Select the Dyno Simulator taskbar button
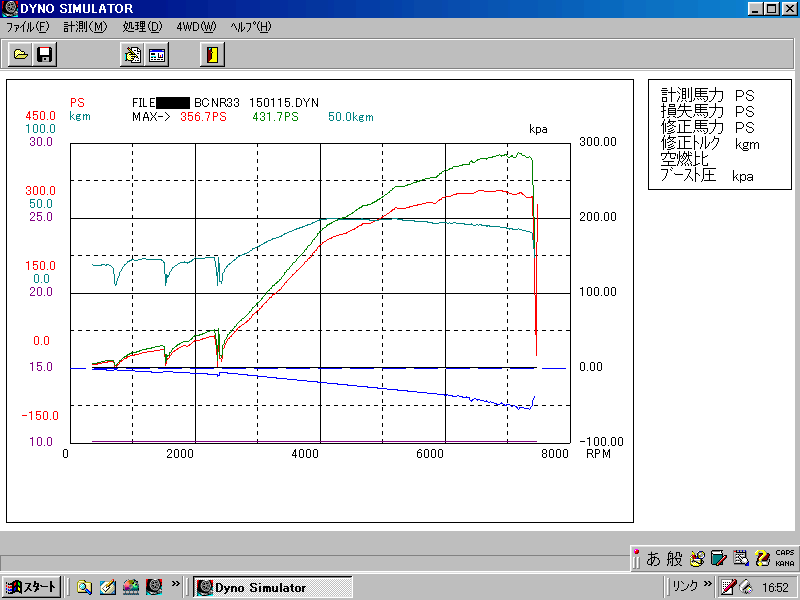Screen dimensions: 800x600 (272, 587)
